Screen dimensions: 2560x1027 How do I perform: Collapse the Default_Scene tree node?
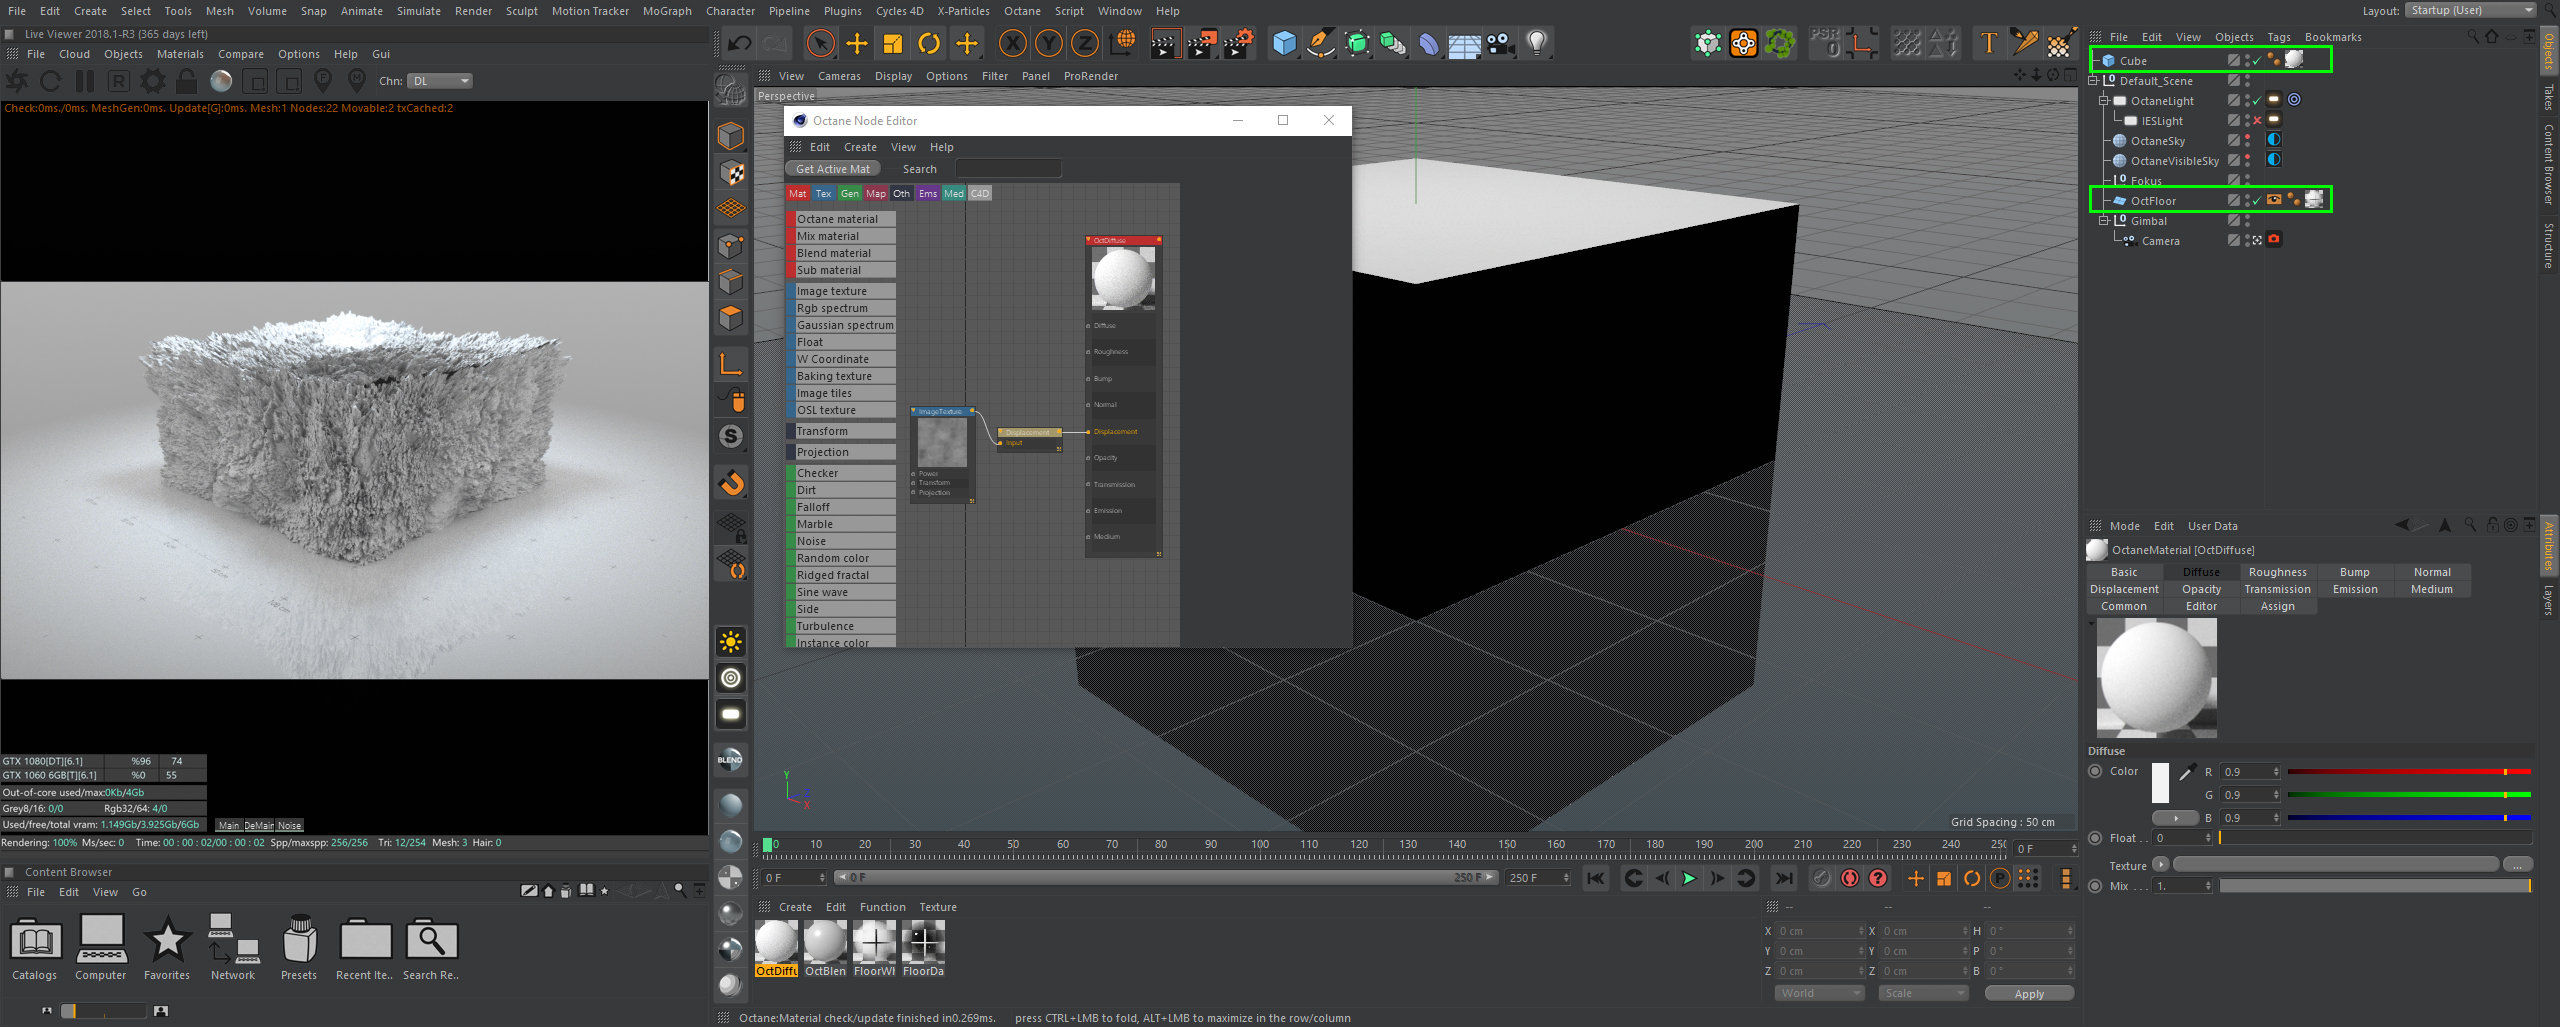pos(2094,81)
